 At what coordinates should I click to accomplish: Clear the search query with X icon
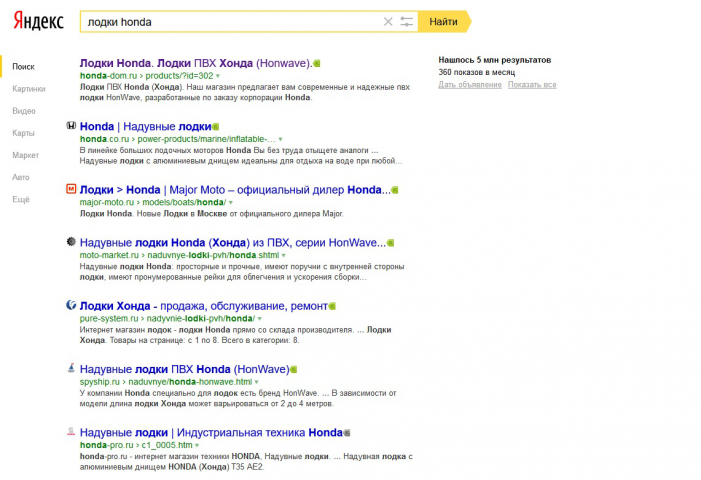point(388,21)
